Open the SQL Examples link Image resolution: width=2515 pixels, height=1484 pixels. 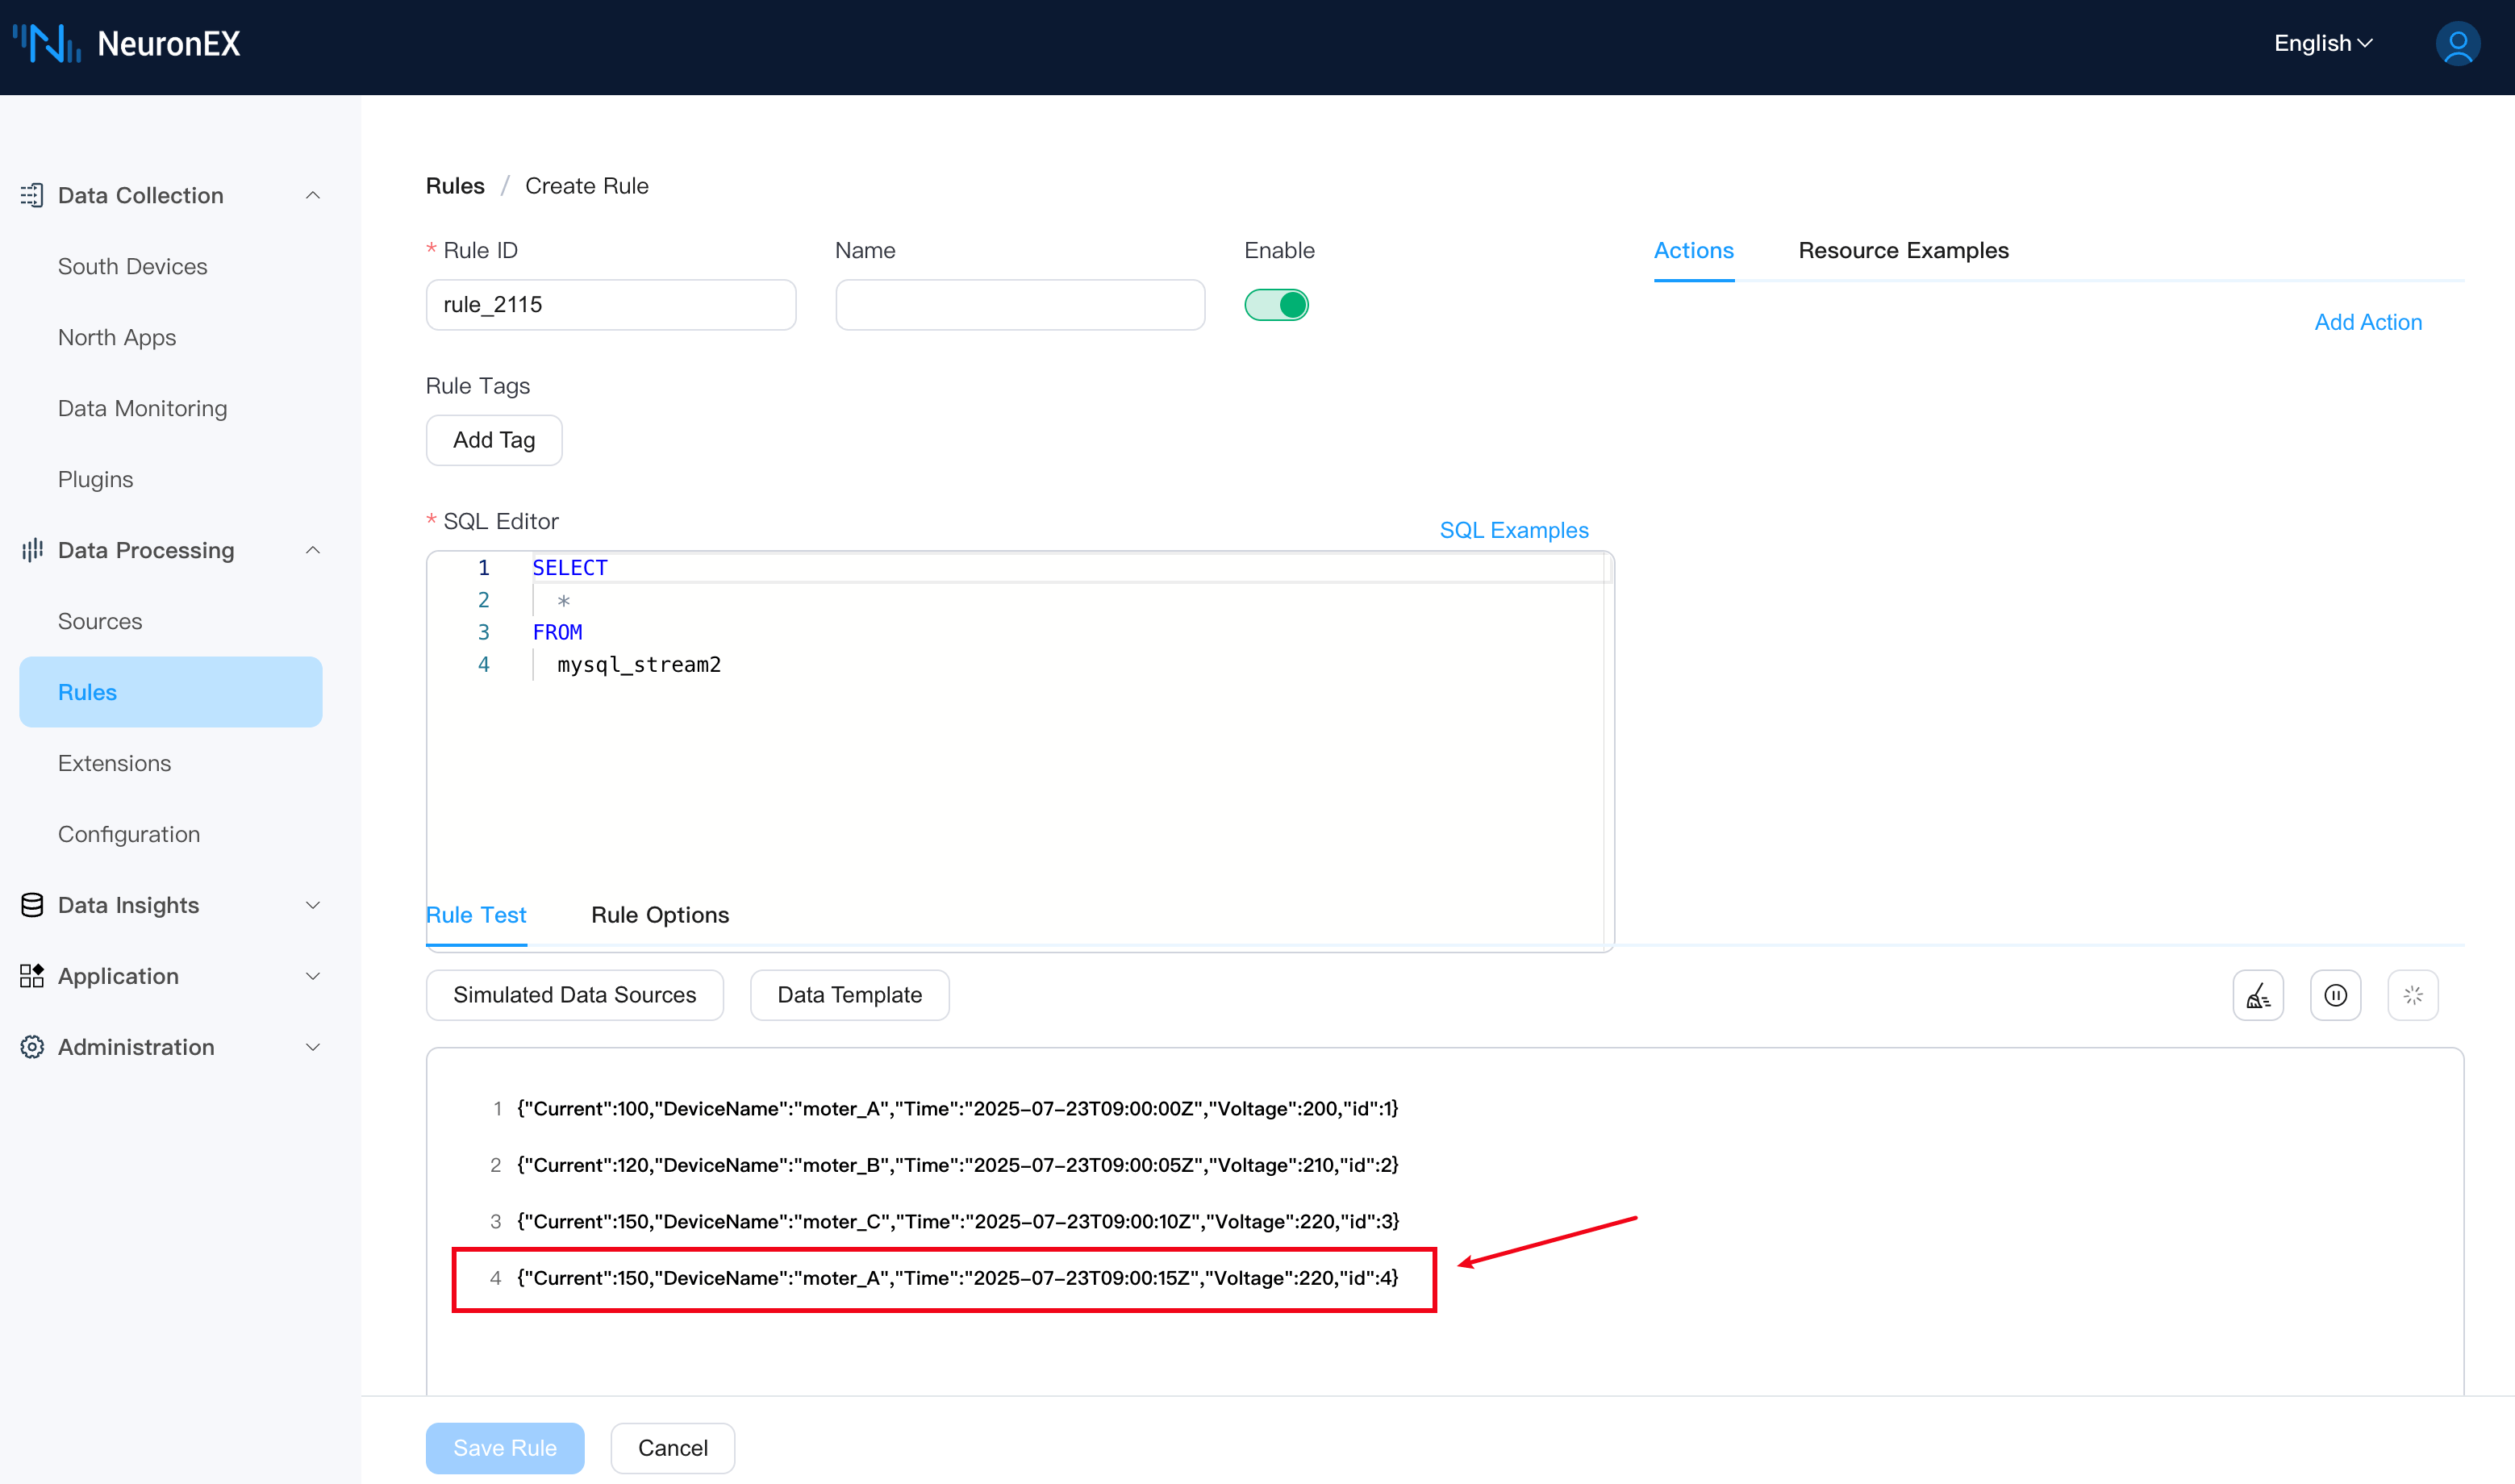pos(1513,530)
